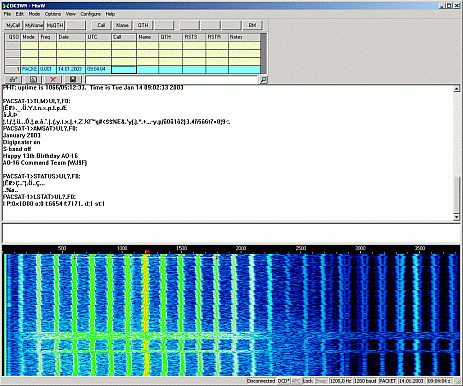
Task: Click the red frequency marker flag on waterfall
Action: tap(147, 252)
